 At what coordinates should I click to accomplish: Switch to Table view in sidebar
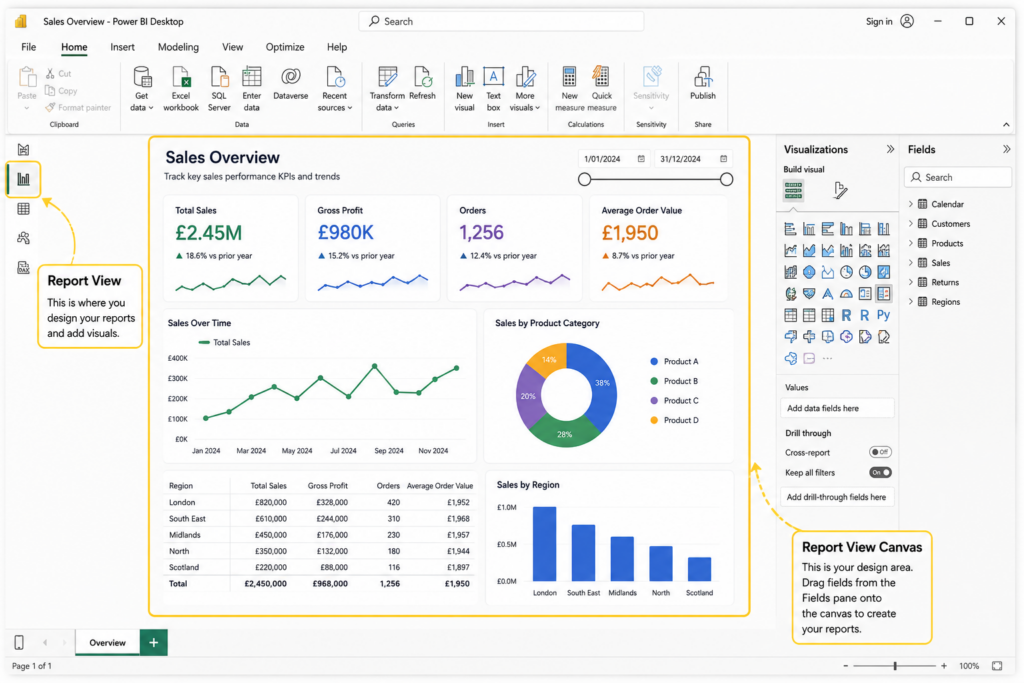24,209
